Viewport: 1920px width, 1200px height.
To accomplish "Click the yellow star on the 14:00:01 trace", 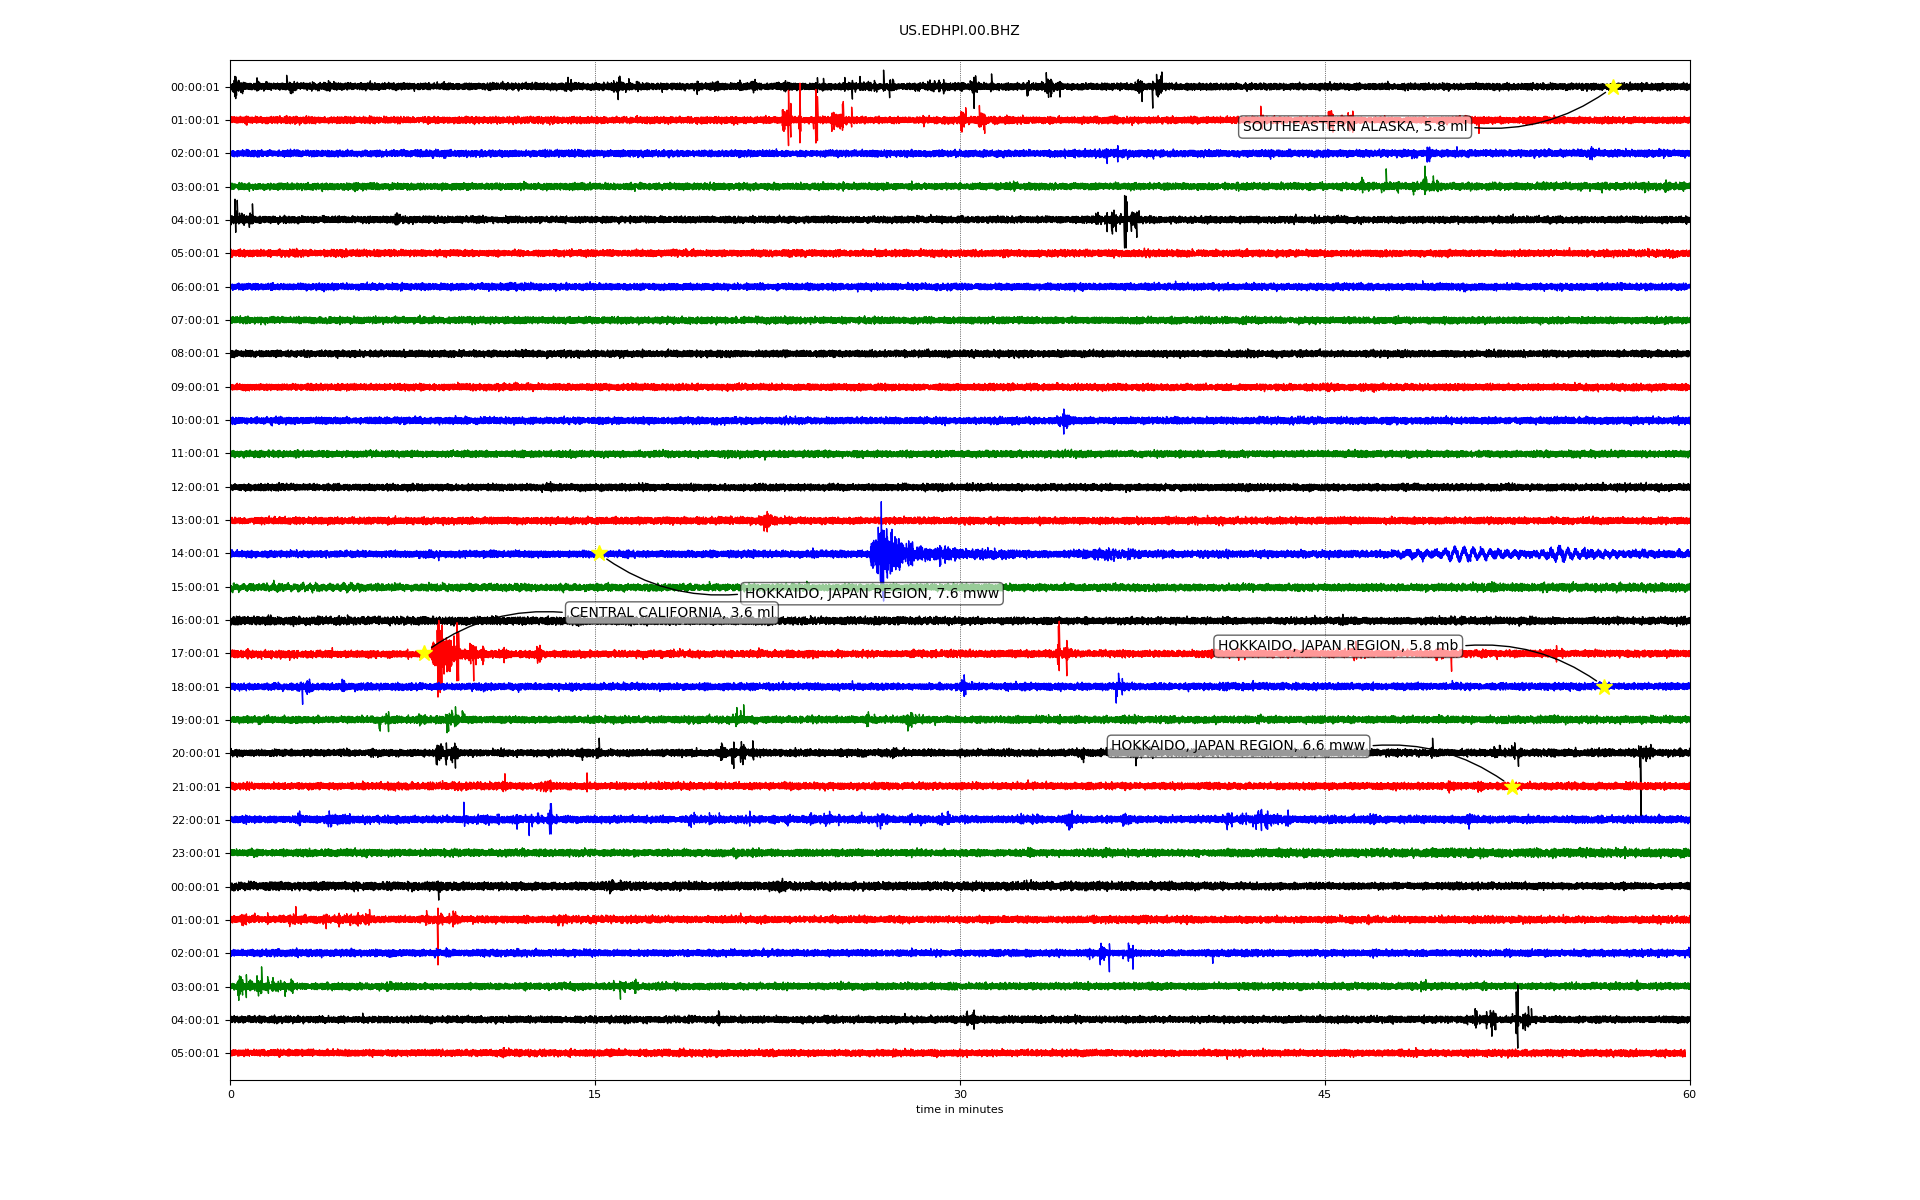I will [x=599, y=553].
